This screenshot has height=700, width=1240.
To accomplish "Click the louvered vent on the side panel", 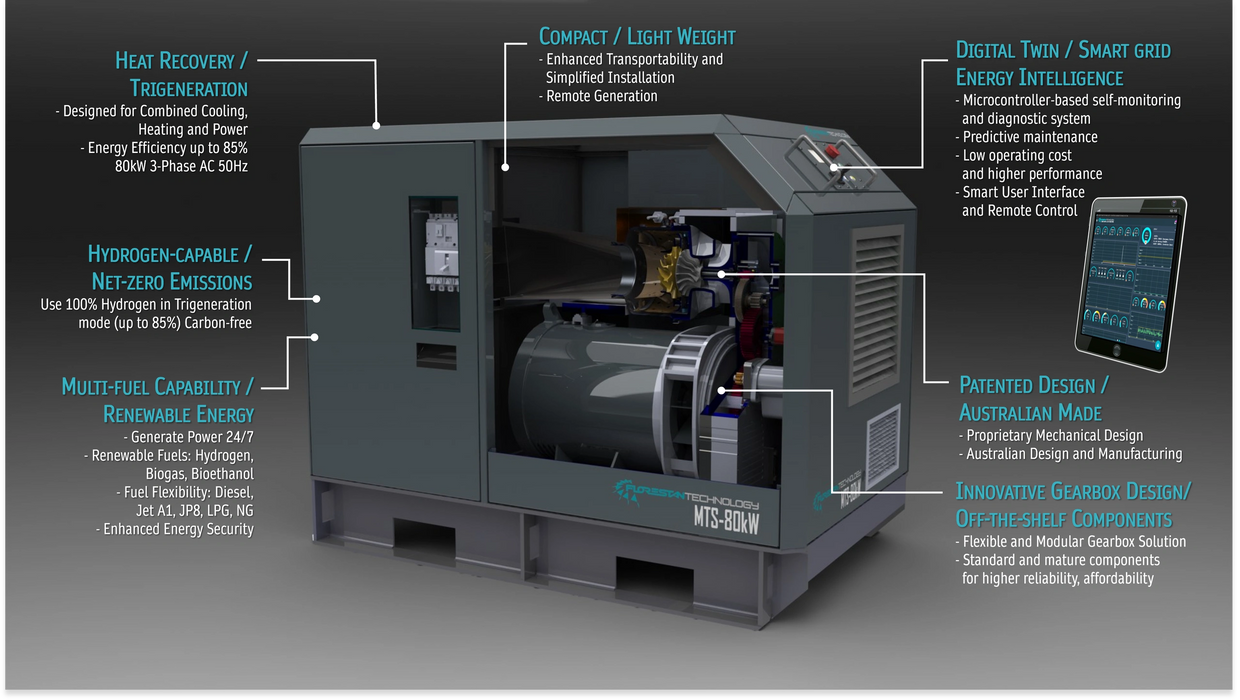I will pos(876,313).
